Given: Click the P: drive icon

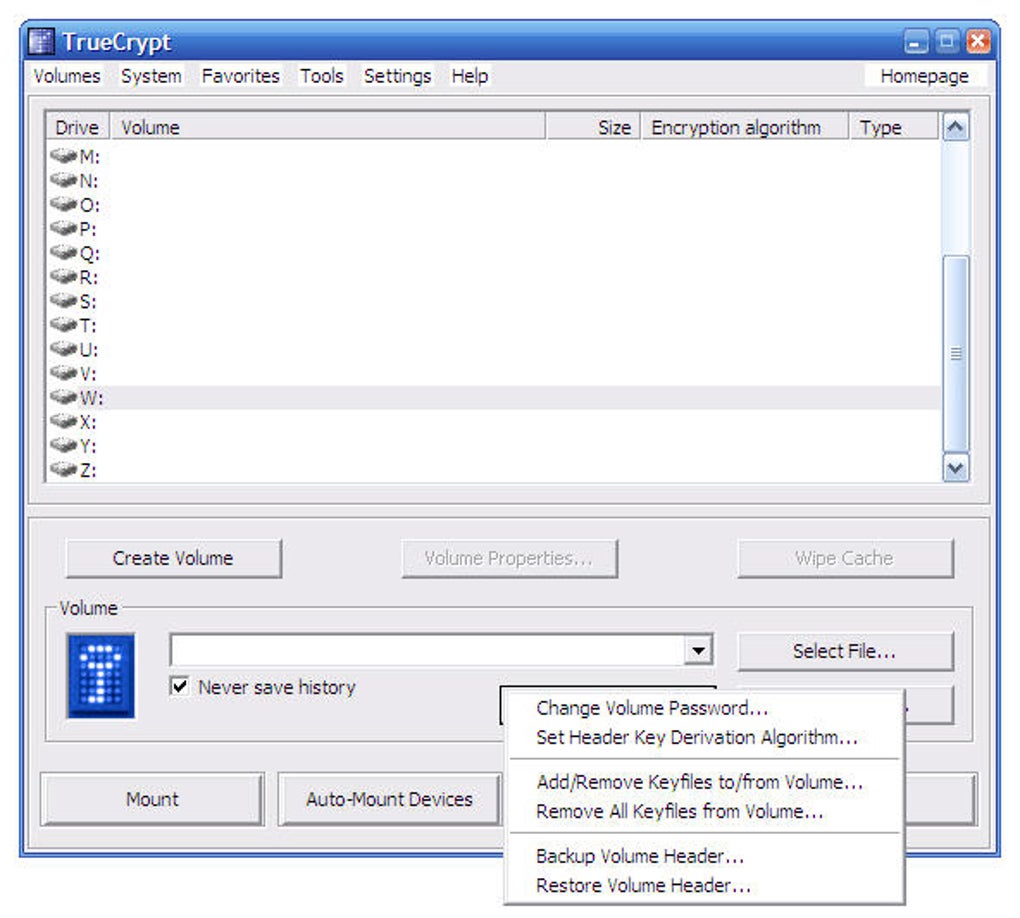Looking at the screenshot, I should coord(63,228).
